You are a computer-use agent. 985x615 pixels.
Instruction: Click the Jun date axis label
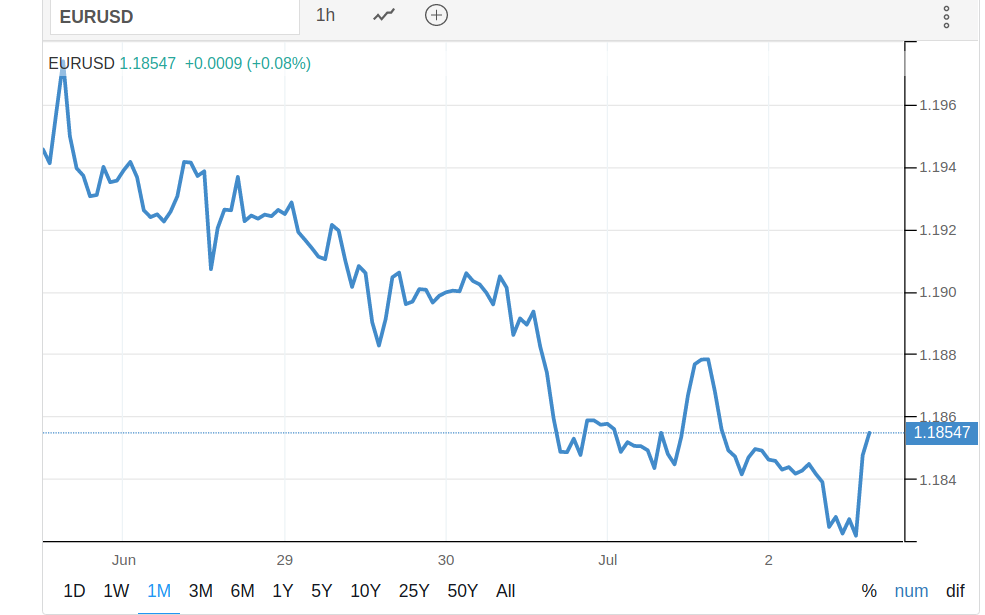(x=124, y=560)
